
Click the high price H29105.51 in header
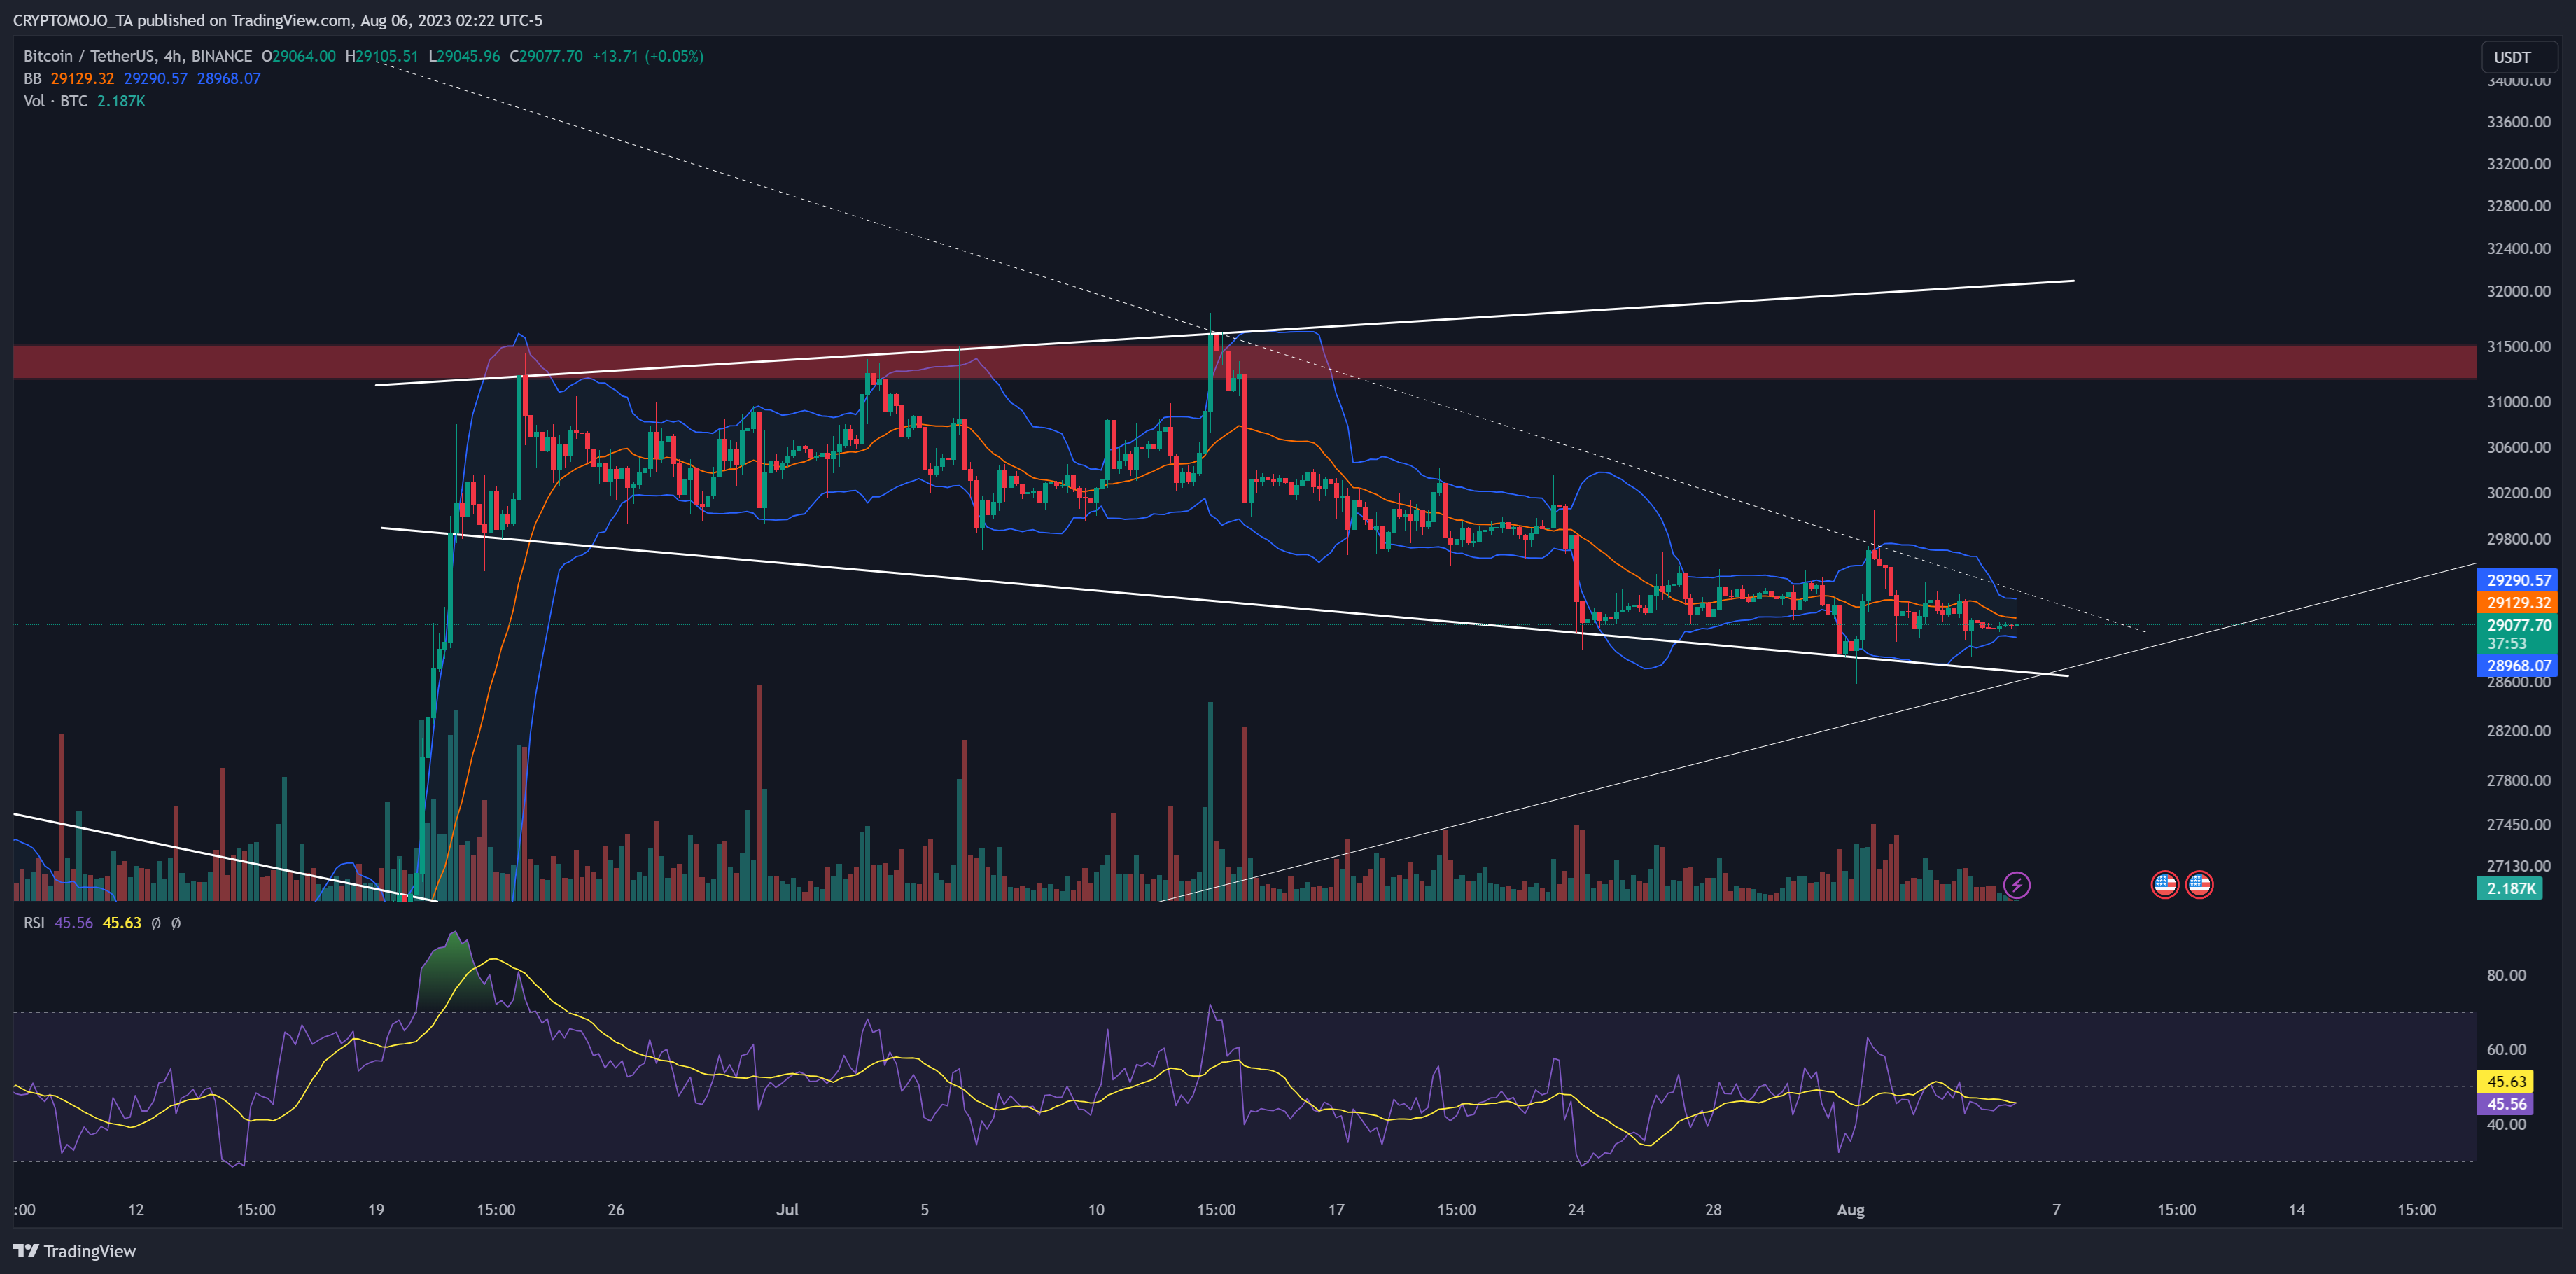[382, 56]
